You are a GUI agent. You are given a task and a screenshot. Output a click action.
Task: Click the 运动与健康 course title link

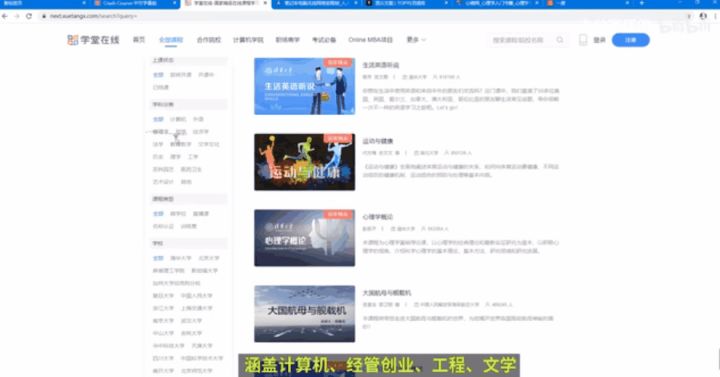click(x=377, y=141)
